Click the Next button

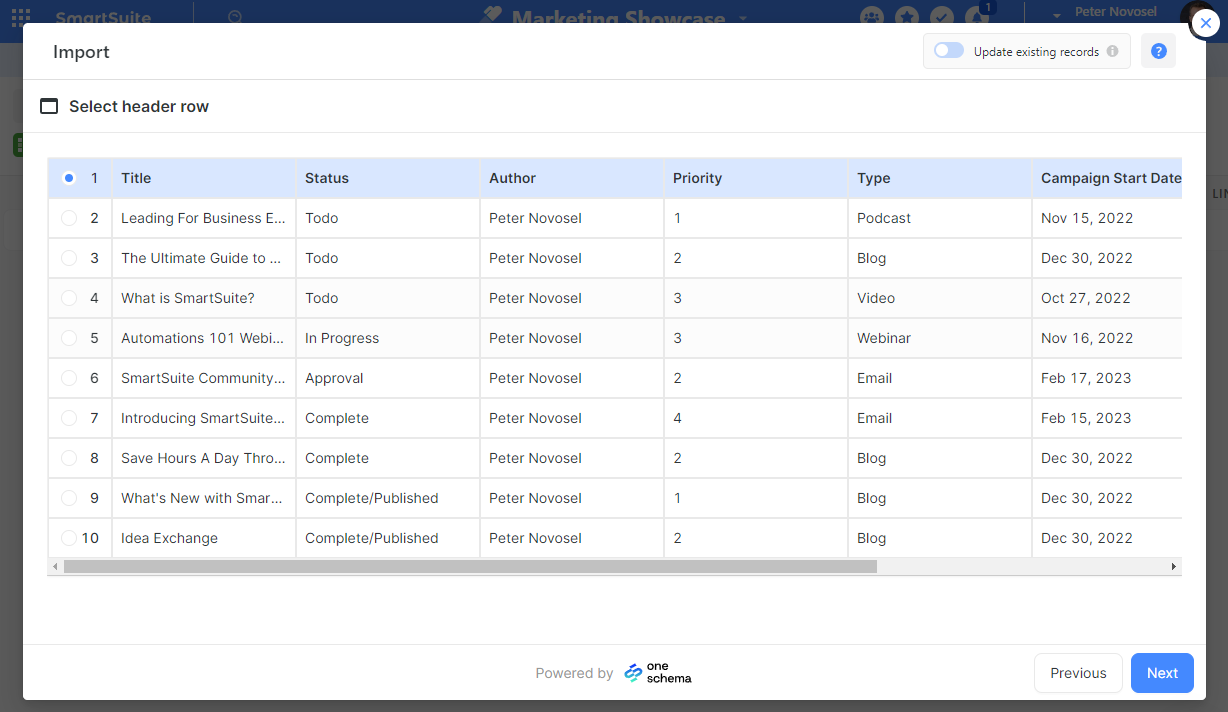[x=1162, y=673]
